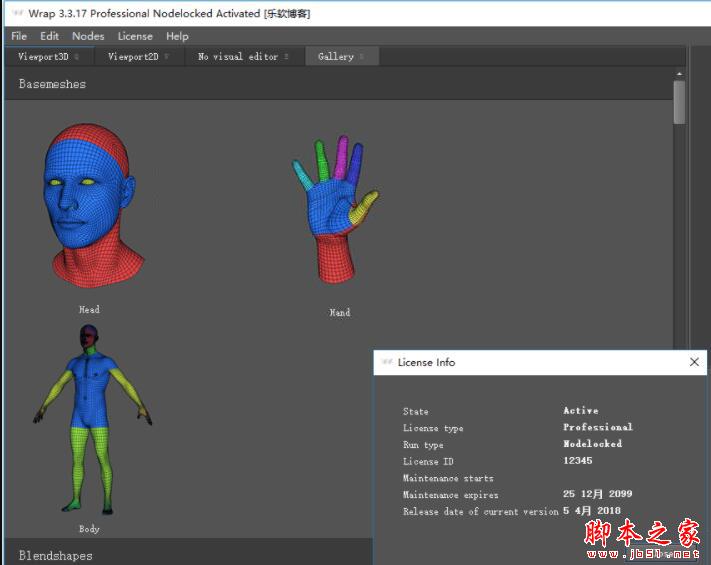
Task: Open the License menu
Action: 135,36
